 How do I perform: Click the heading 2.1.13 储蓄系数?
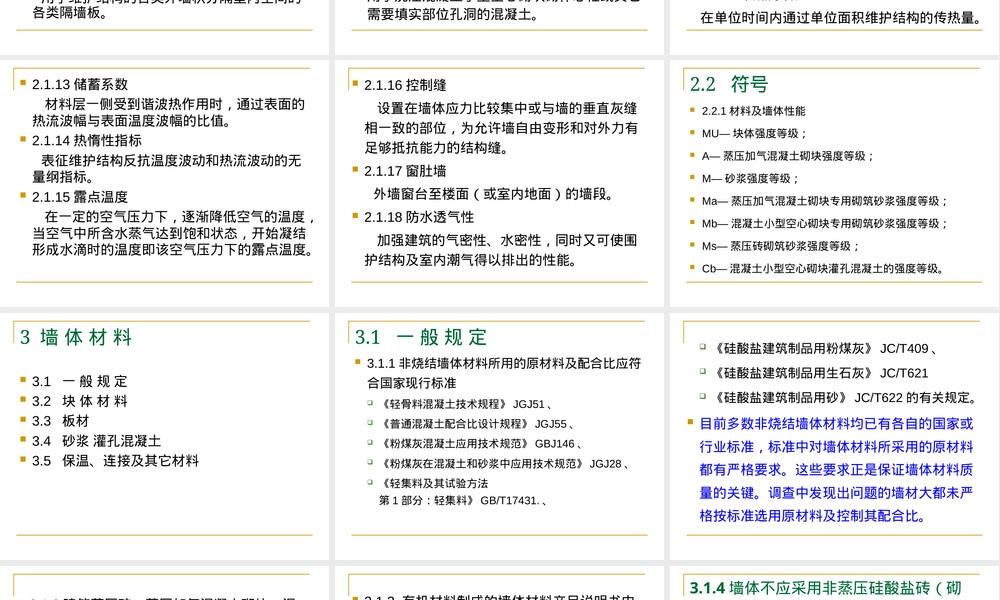tap(80, 84)
